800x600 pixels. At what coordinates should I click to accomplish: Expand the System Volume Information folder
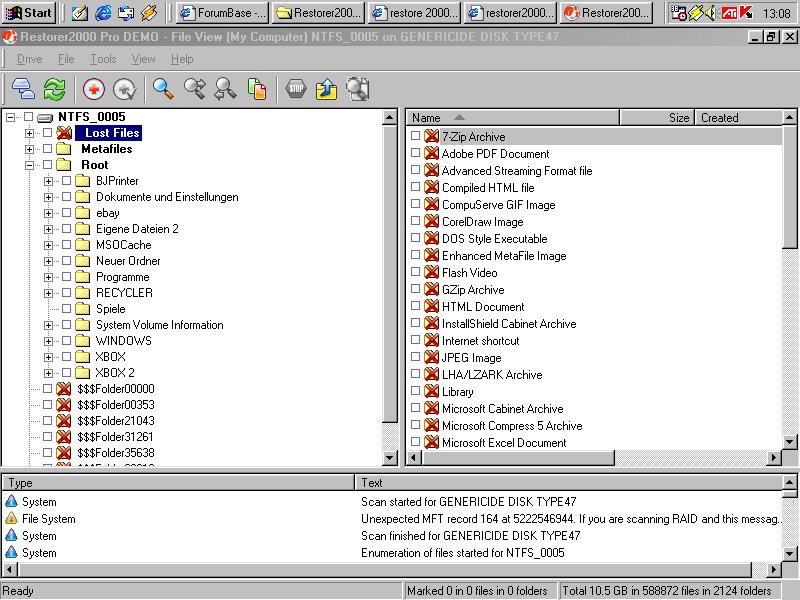point(48,325)
